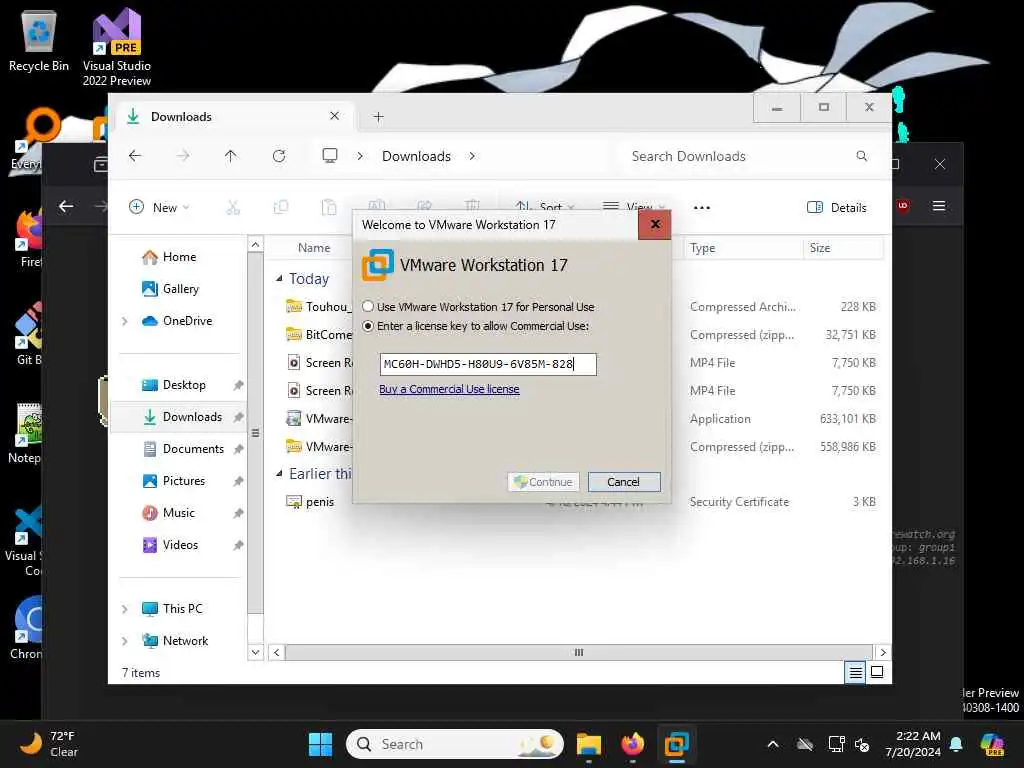Open the Buy a Commercial Use license link
1024x768 pixels.
point(449,389)
